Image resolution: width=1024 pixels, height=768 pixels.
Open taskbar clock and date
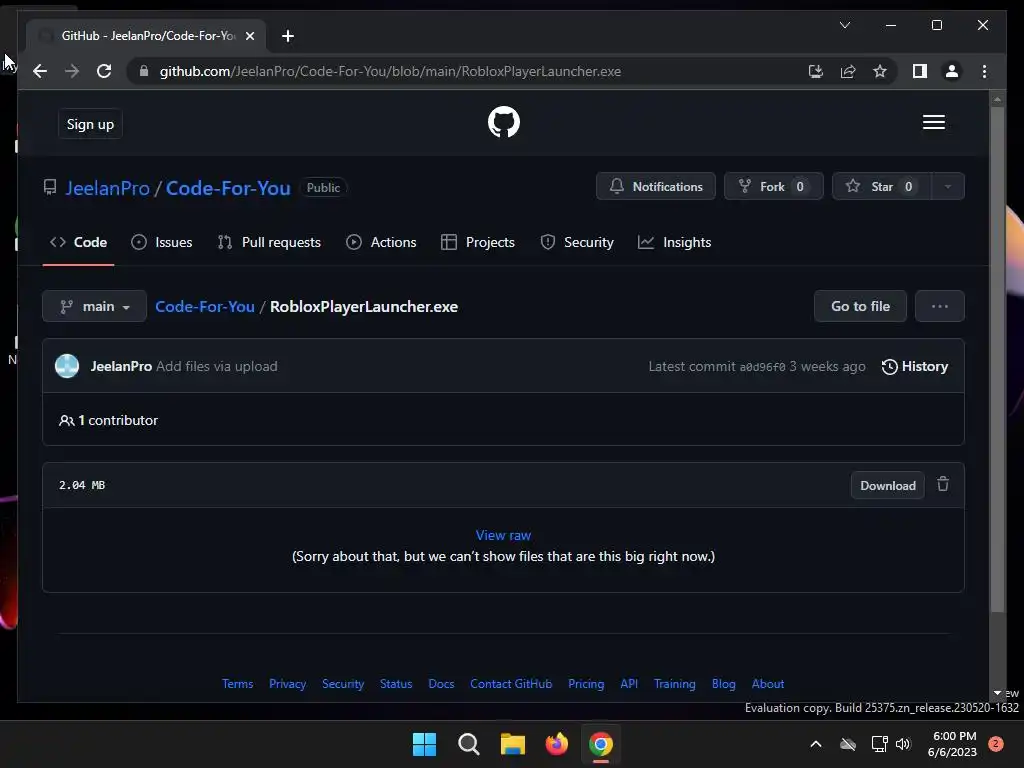pos(953,744)
